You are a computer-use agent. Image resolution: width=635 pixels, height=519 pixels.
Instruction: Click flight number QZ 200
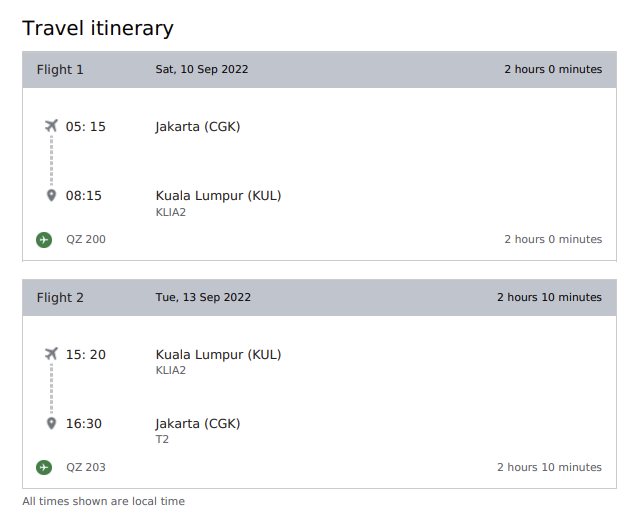[86, 240]
